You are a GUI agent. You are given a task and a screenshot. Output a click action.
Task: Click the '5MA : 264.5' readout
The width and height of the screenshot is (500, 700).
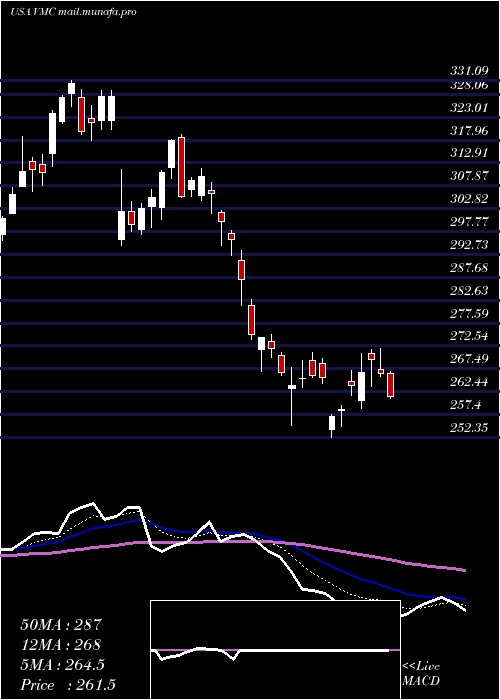62,665
